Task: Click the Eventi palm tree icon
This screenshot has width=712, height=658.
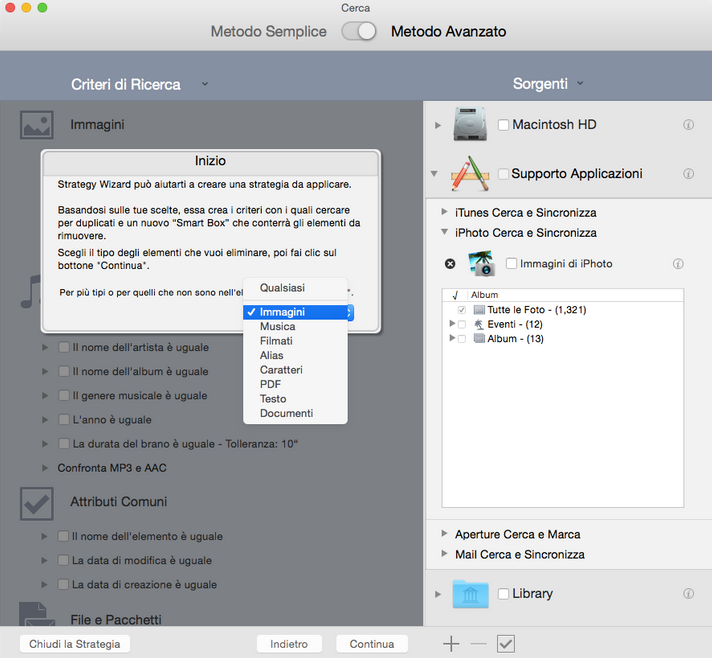Action: click(x=479, y=324)
